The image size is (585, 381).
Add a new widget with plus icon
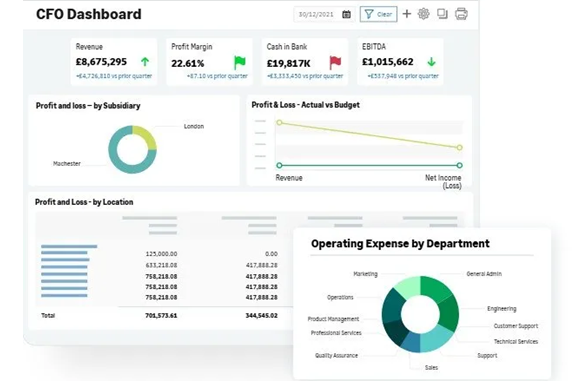(407, 14)
